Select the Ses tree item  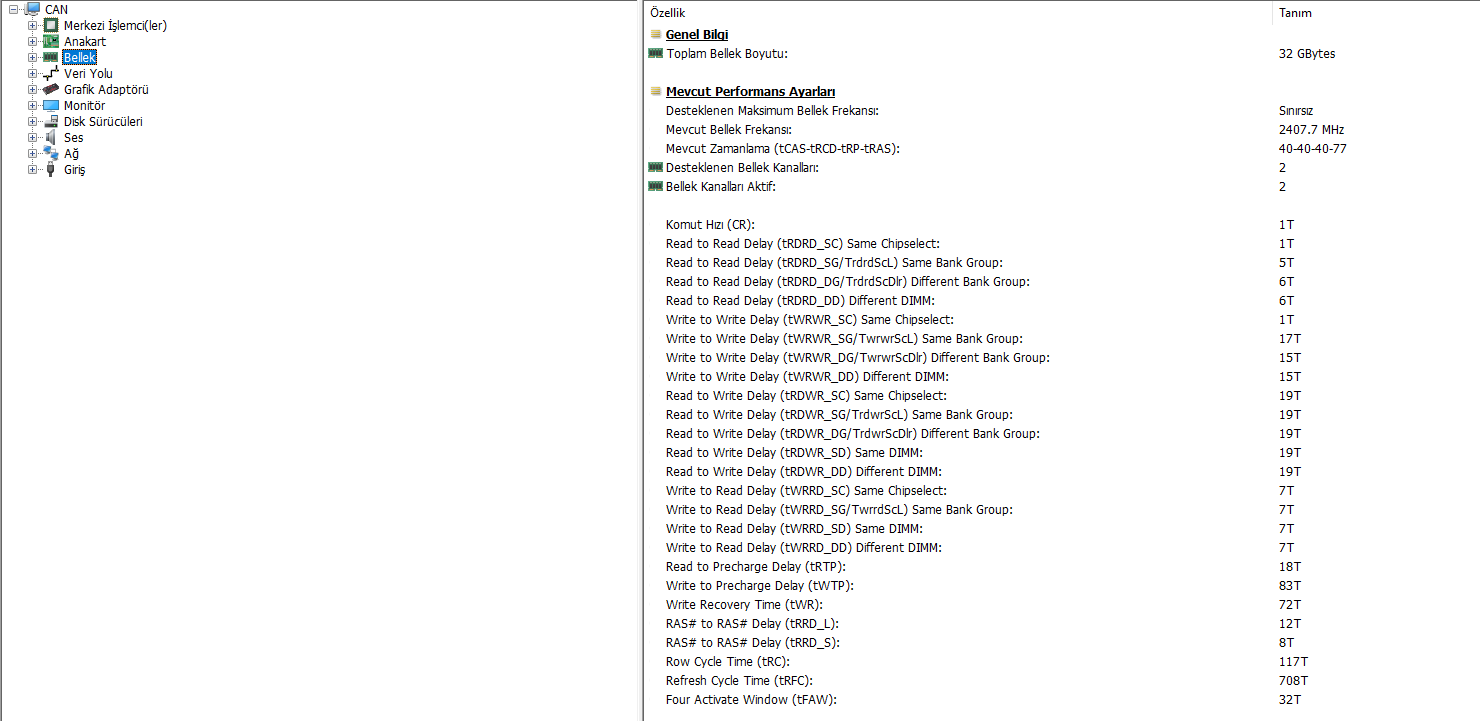coord(73,137)
